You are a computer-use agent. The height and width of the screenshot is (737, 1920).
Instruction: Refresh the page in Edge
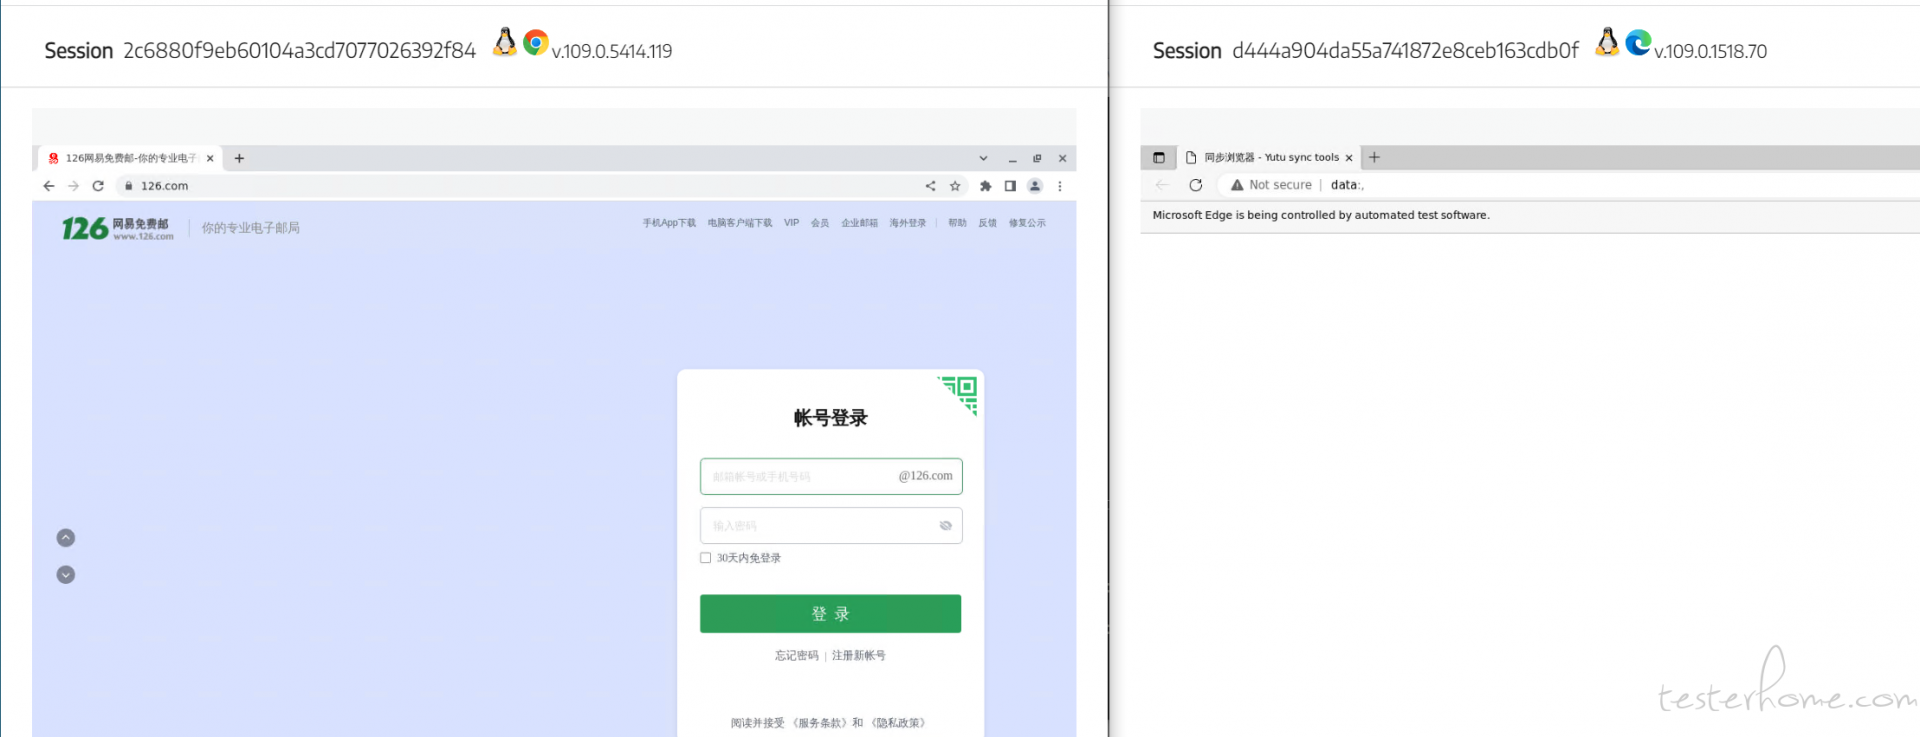pyautogui.click(x=1196, y=185)
